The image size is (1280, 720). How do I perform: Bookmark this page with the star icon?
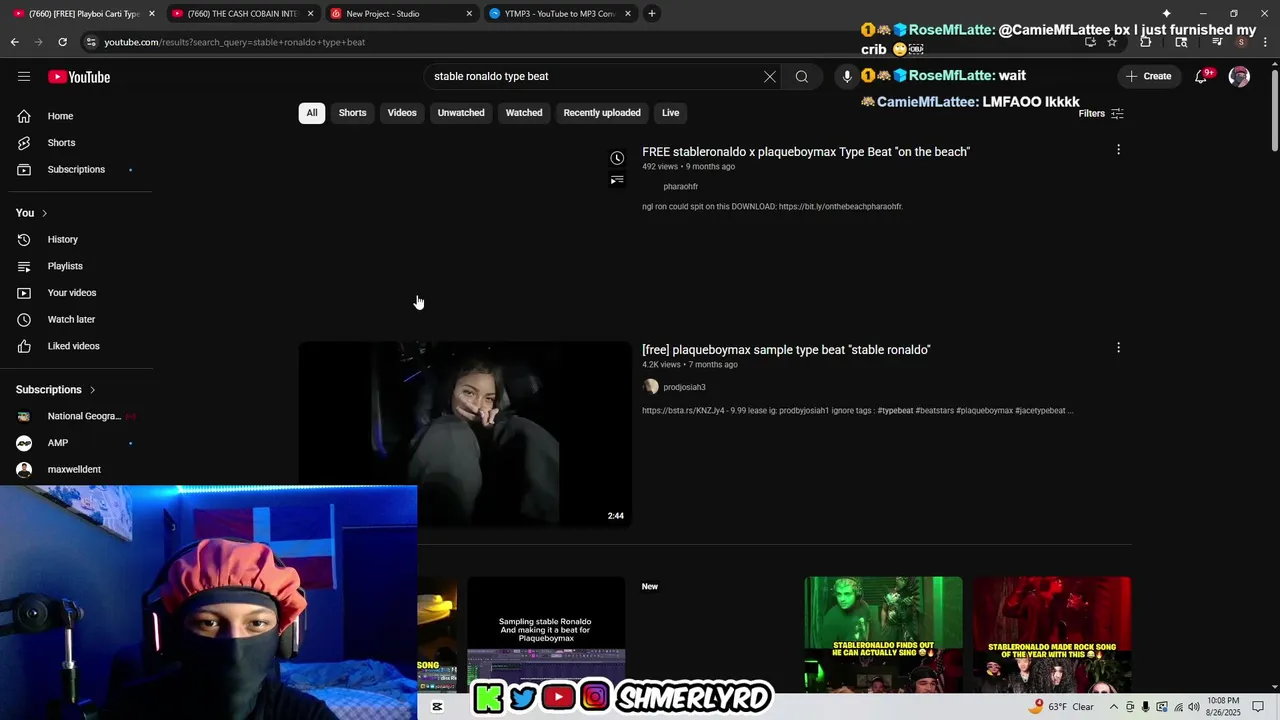coord(1112,42)
